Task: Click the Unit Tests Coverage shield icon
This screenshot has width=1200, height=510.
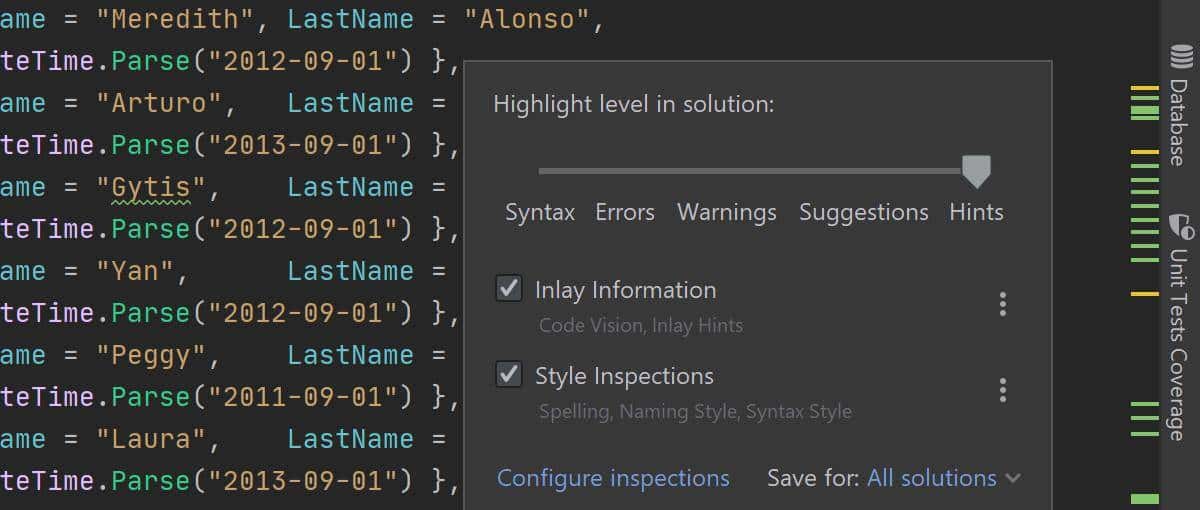Action: (x=1180, y=225)
